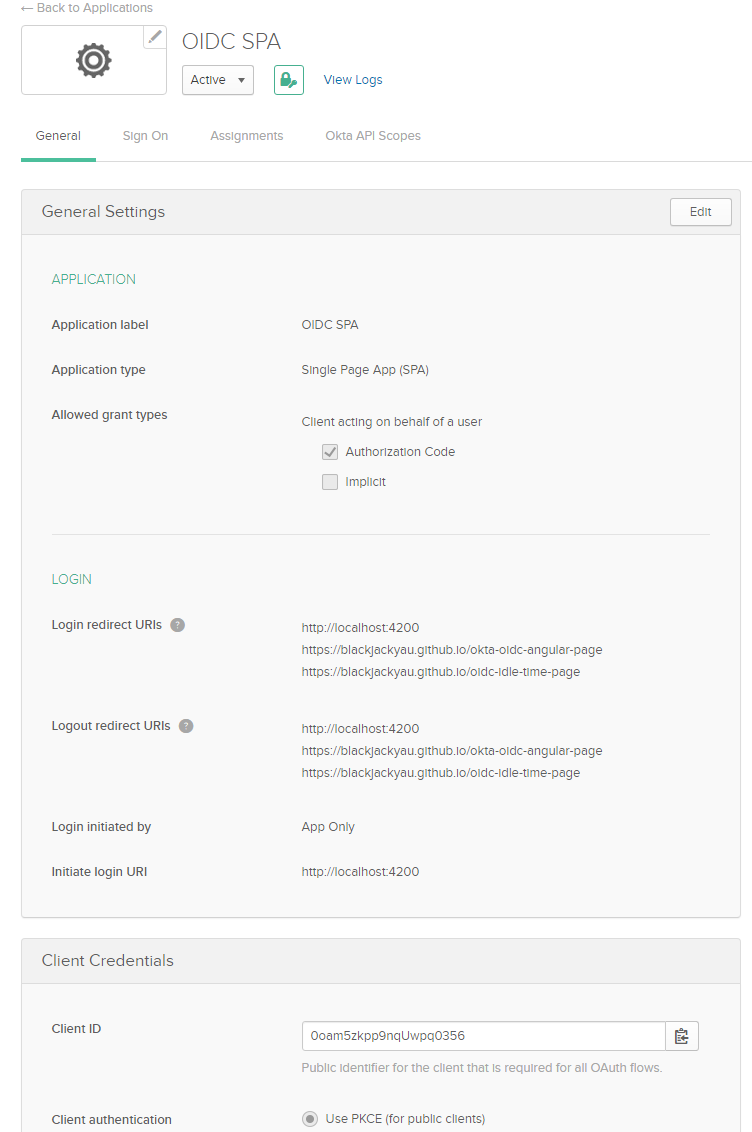Click the green lock provisioning icon
Screen dimensions: 752x1132
[289, 80]
